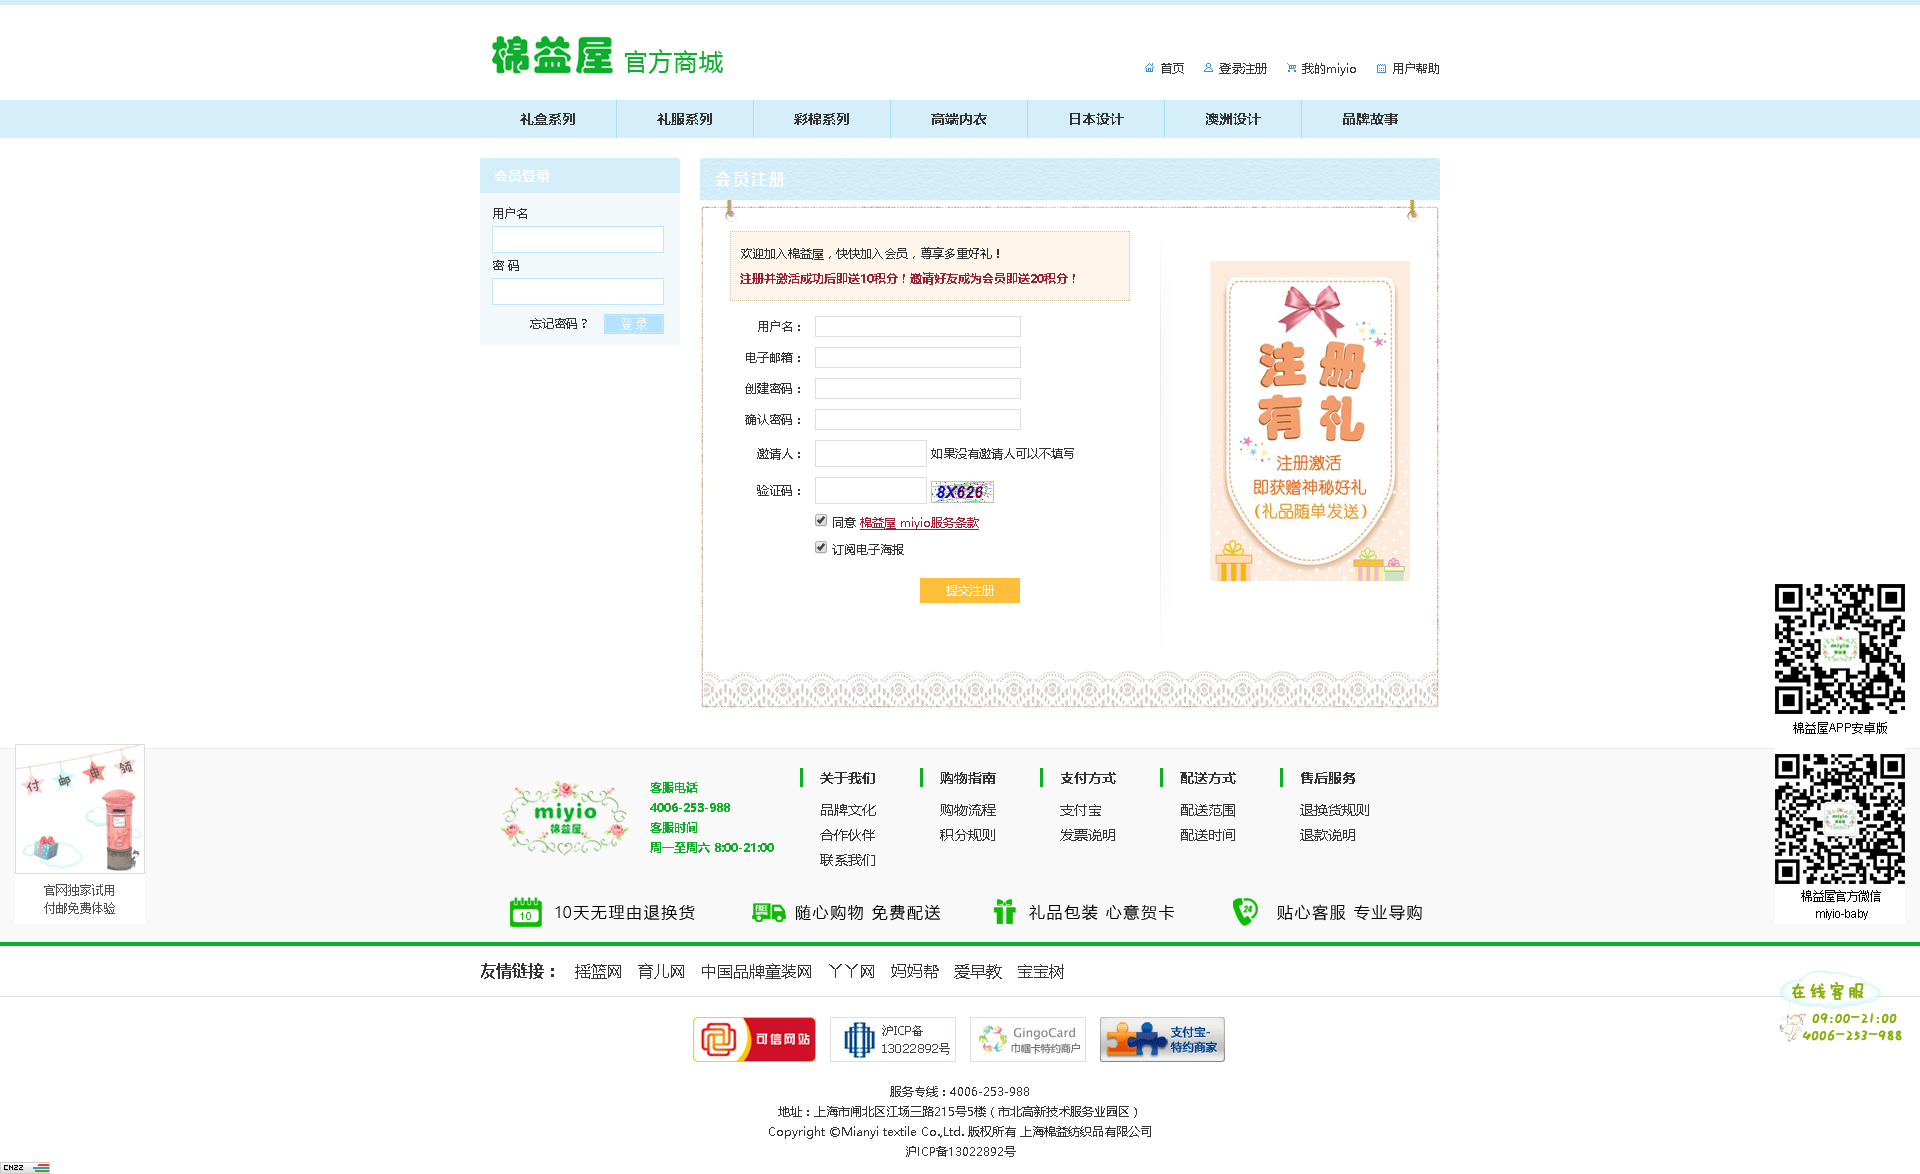
Task: Click the 10天无理由退换货 calendar icon
Action: pos(525,912)
